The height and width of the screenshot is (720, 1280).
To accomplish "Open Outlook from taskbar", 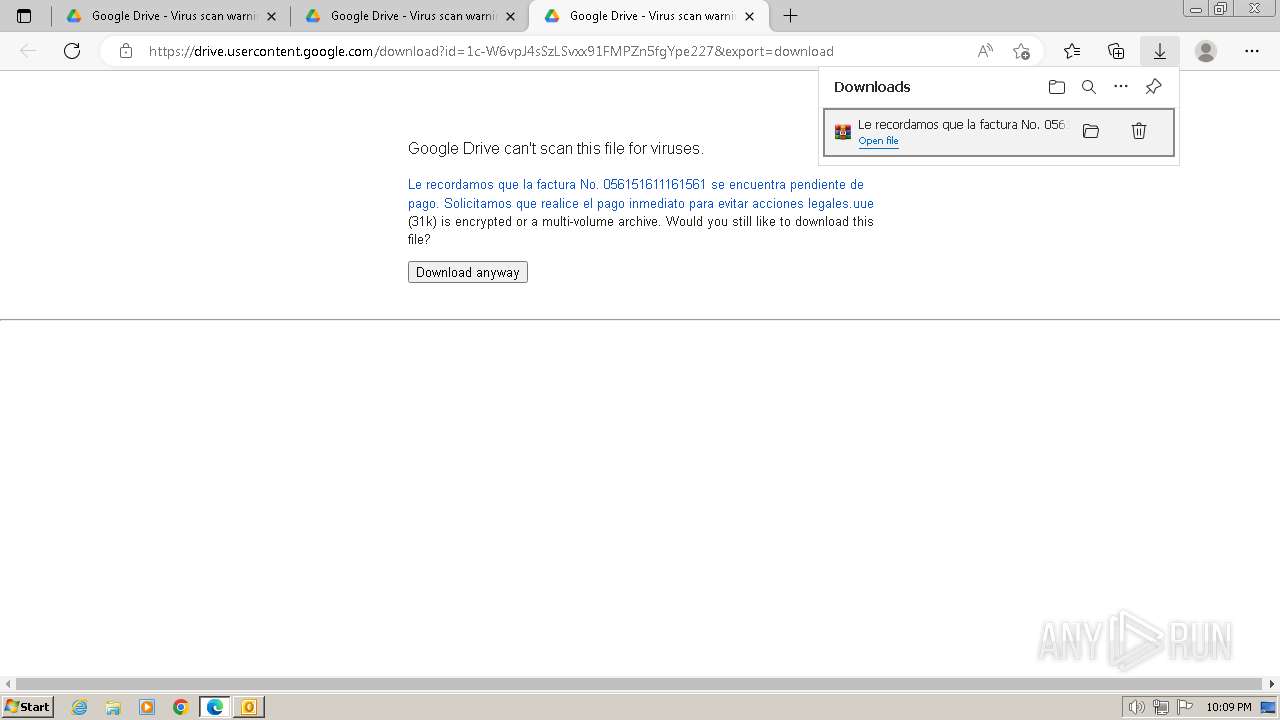I will [x=248, y=707].
